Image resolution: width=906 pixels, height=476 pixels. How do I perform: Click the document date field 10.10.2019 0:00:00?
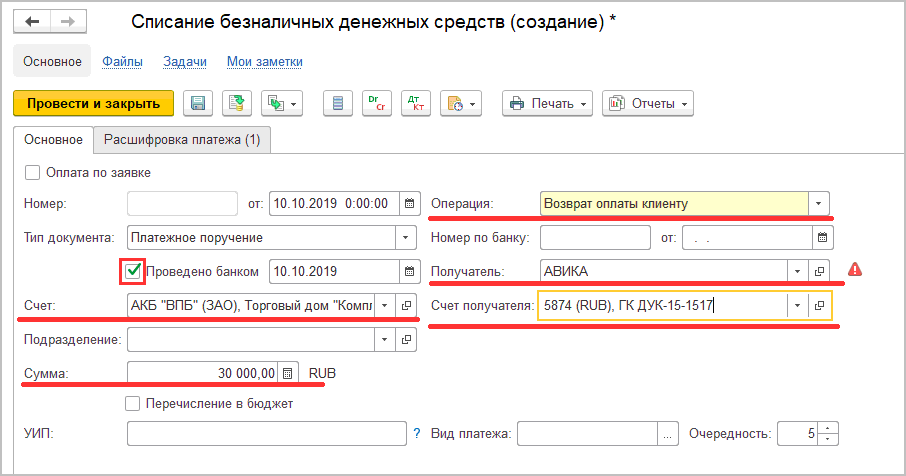point(334,203)
